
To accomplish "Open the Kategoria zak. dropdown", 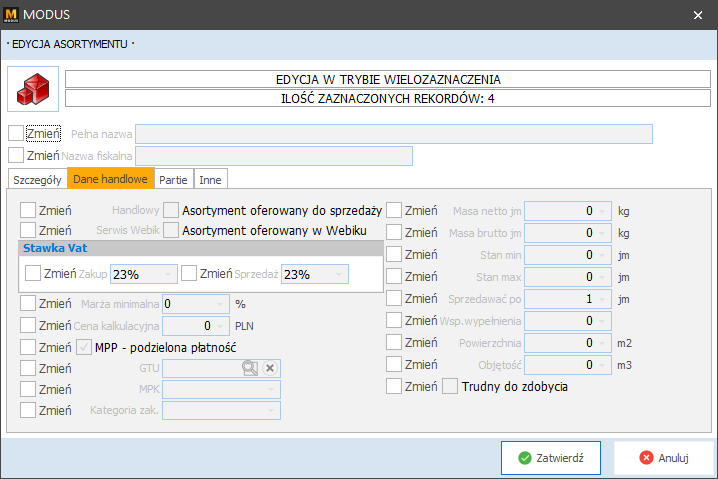I will 270,410.
